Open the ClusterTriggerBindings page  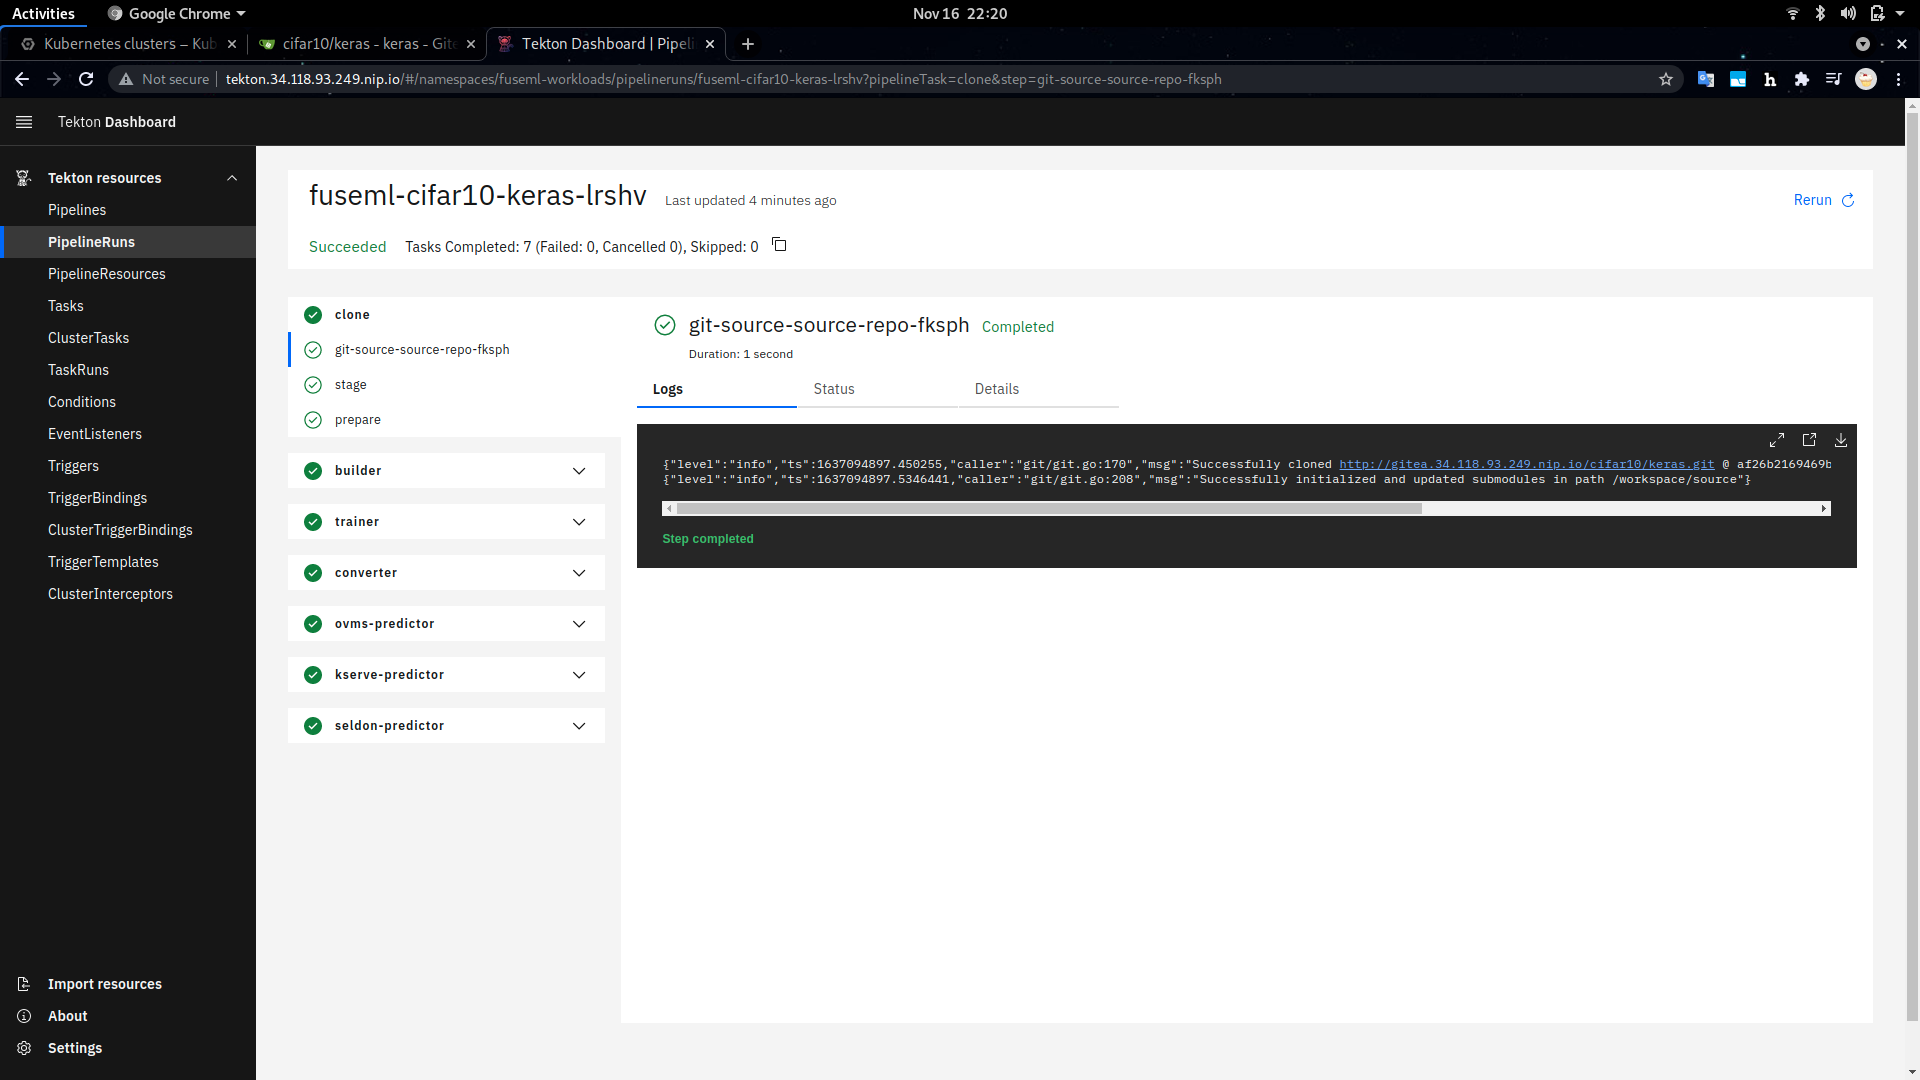pos(120,529)
